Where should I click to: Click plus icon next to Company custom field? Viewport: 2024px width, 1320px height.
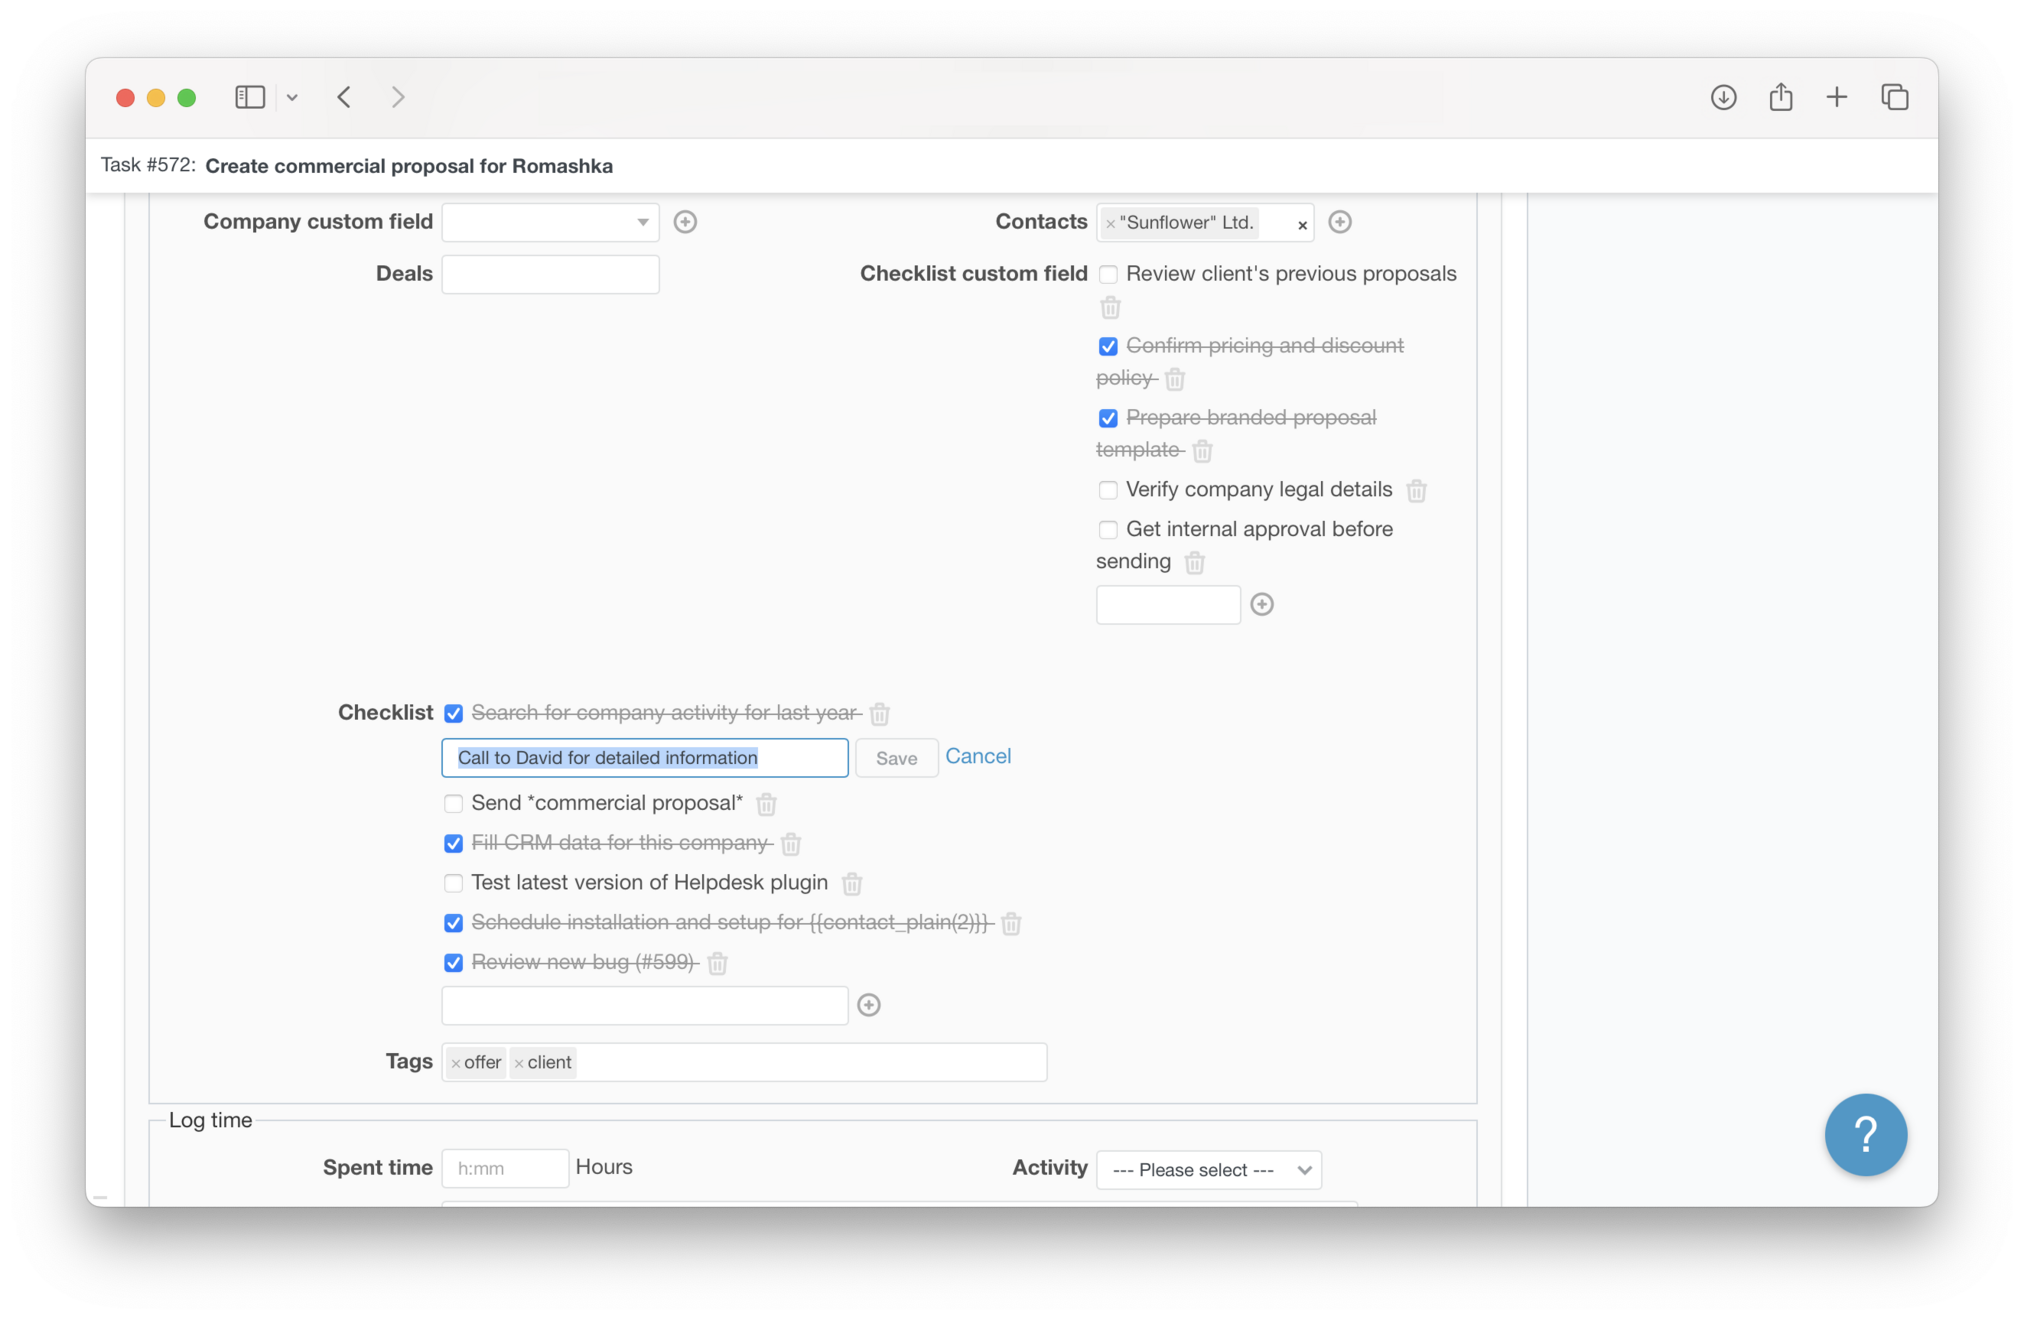[685, 222]
